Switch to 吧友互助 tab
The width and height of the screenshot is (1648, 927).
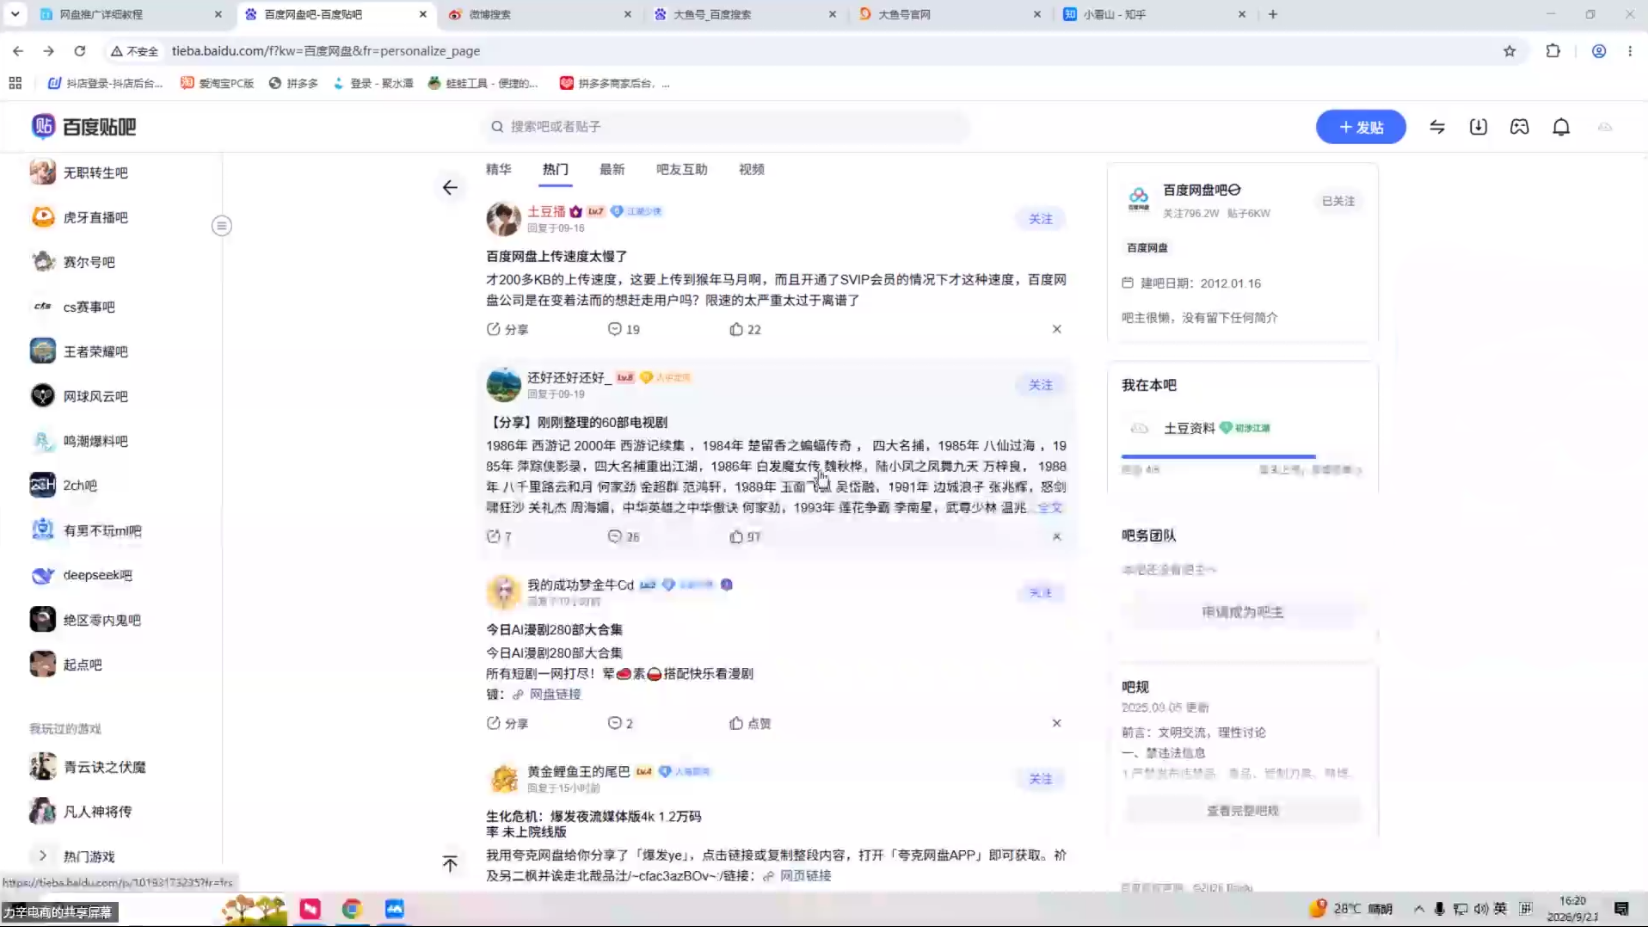(682, 169)
